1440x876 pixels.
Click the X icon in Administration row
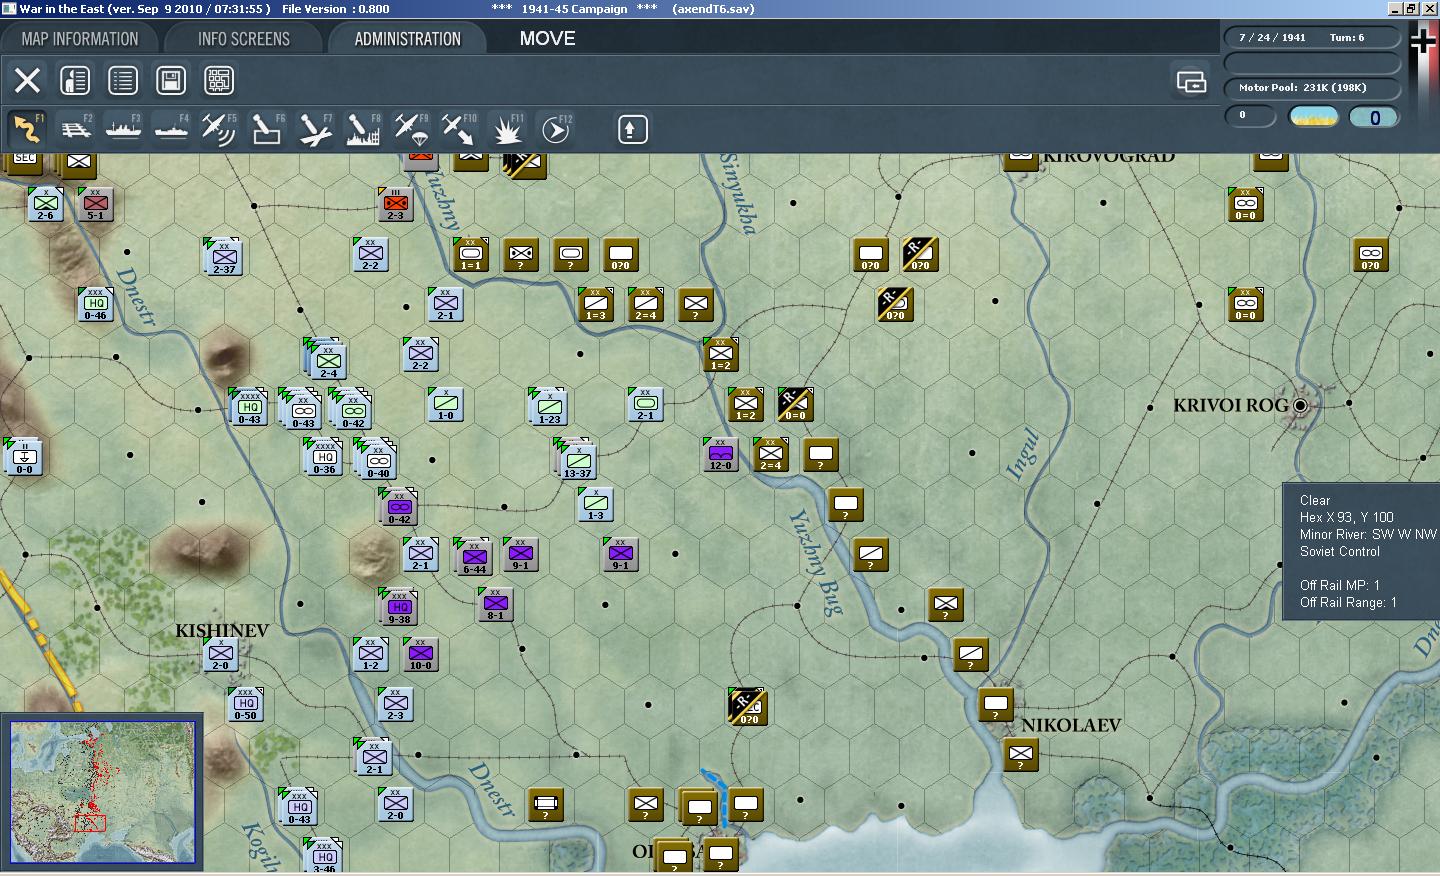(28, 80)
